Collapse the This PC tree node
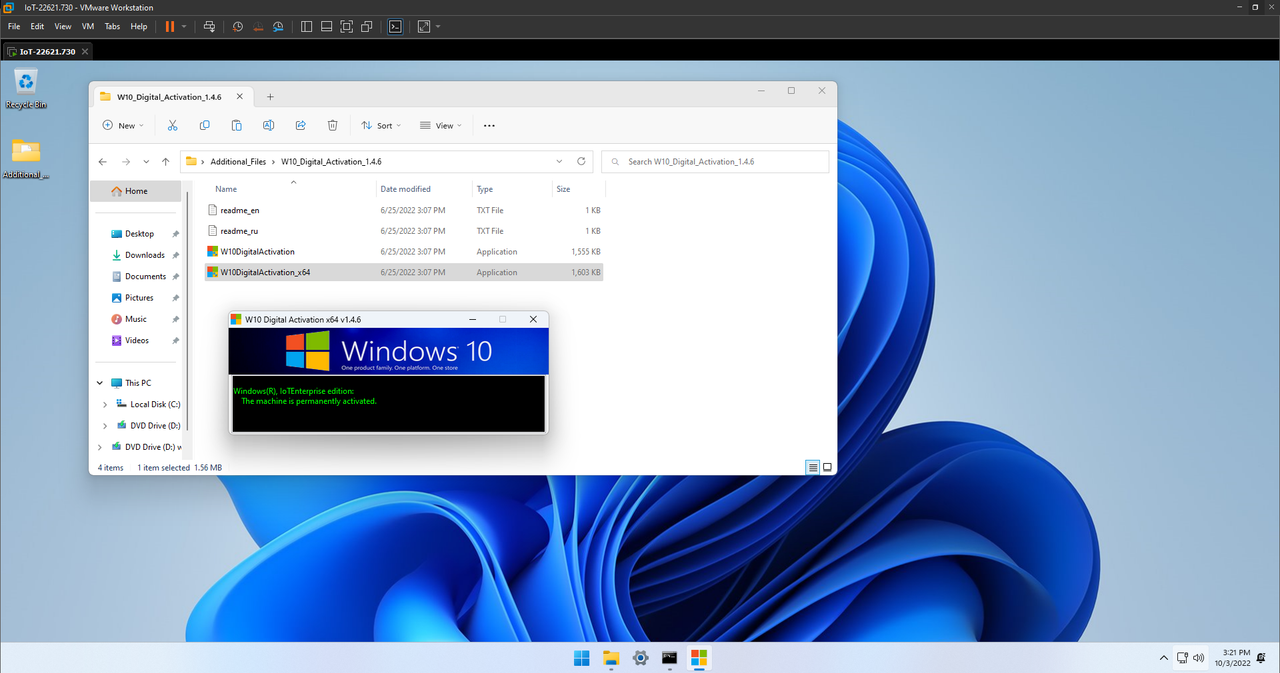Viewport: 1280px width, 673px height. pos(100,383)
